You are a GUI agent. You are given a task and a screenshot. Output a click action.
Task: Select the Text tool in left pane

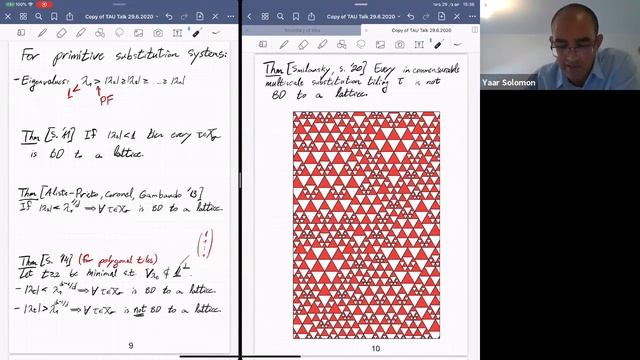[177, 33]
